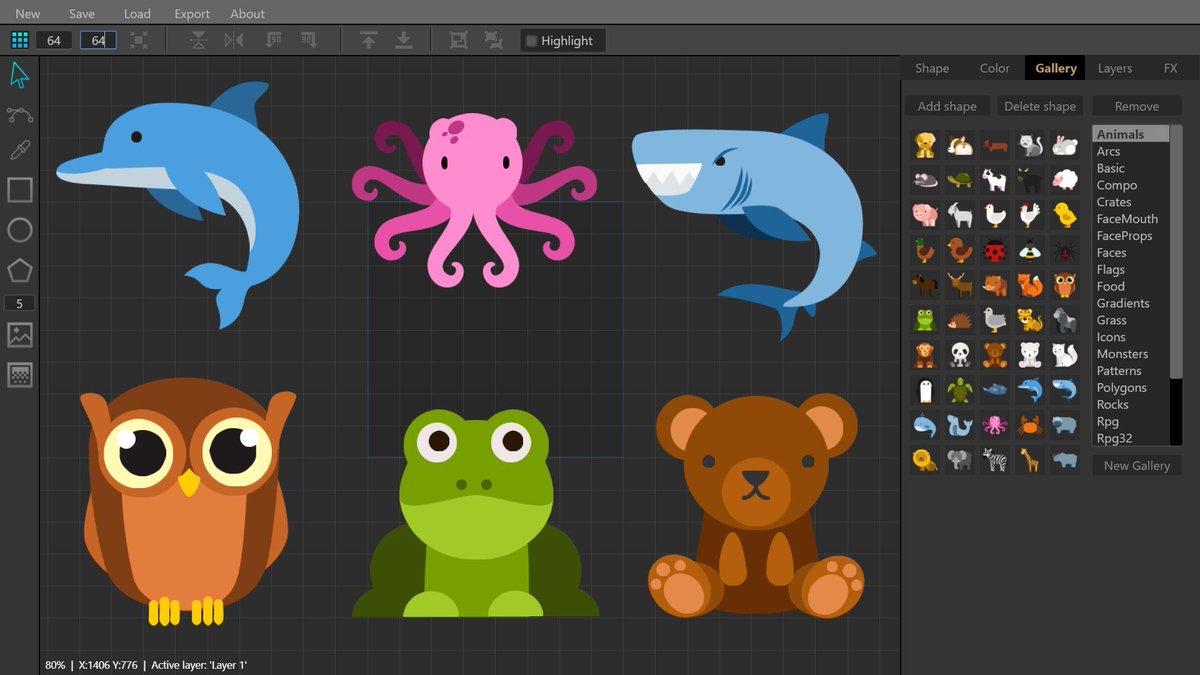Open the Export menu

(192, 14)
